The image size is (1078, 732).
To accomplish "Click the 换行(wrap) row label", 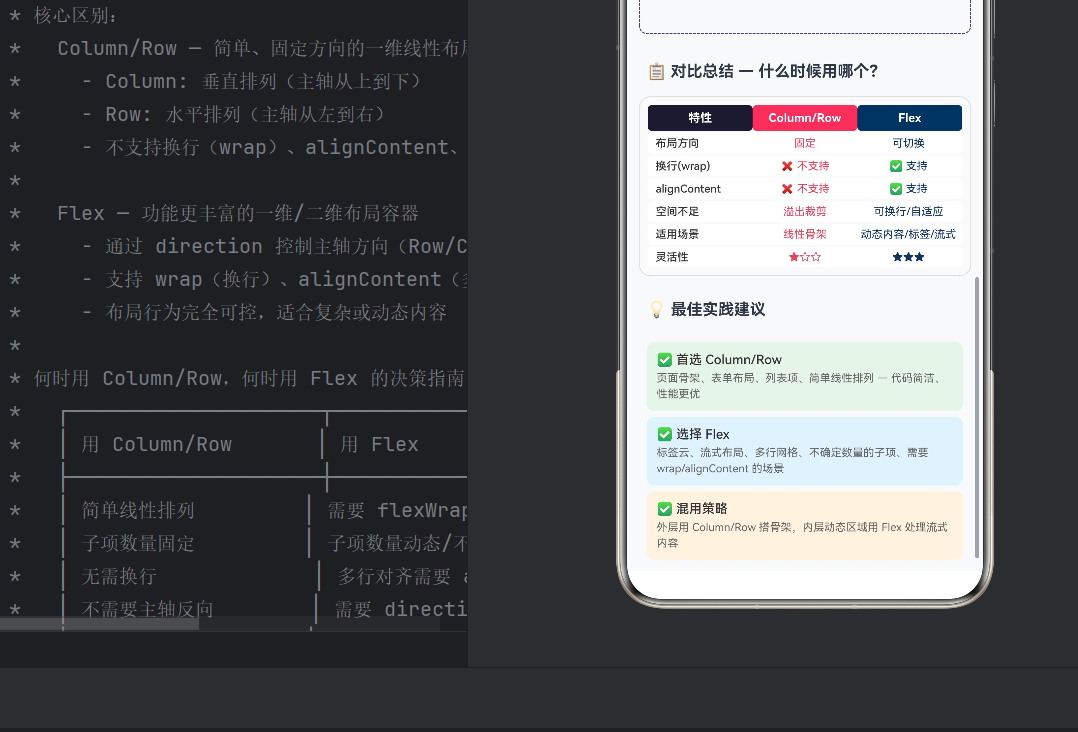I will (x=683, y=166).
